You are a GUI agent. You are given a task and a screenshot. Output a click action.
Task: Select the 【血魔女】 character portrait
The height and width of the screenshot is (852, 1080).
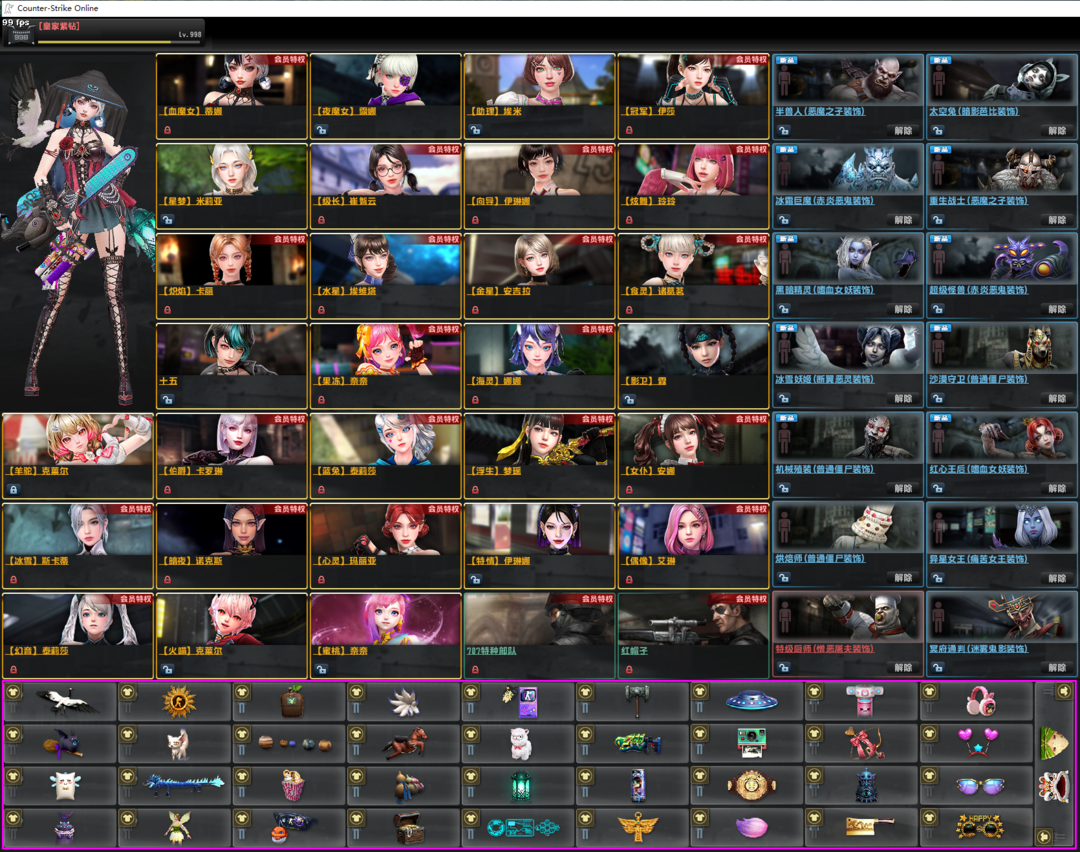232,80
